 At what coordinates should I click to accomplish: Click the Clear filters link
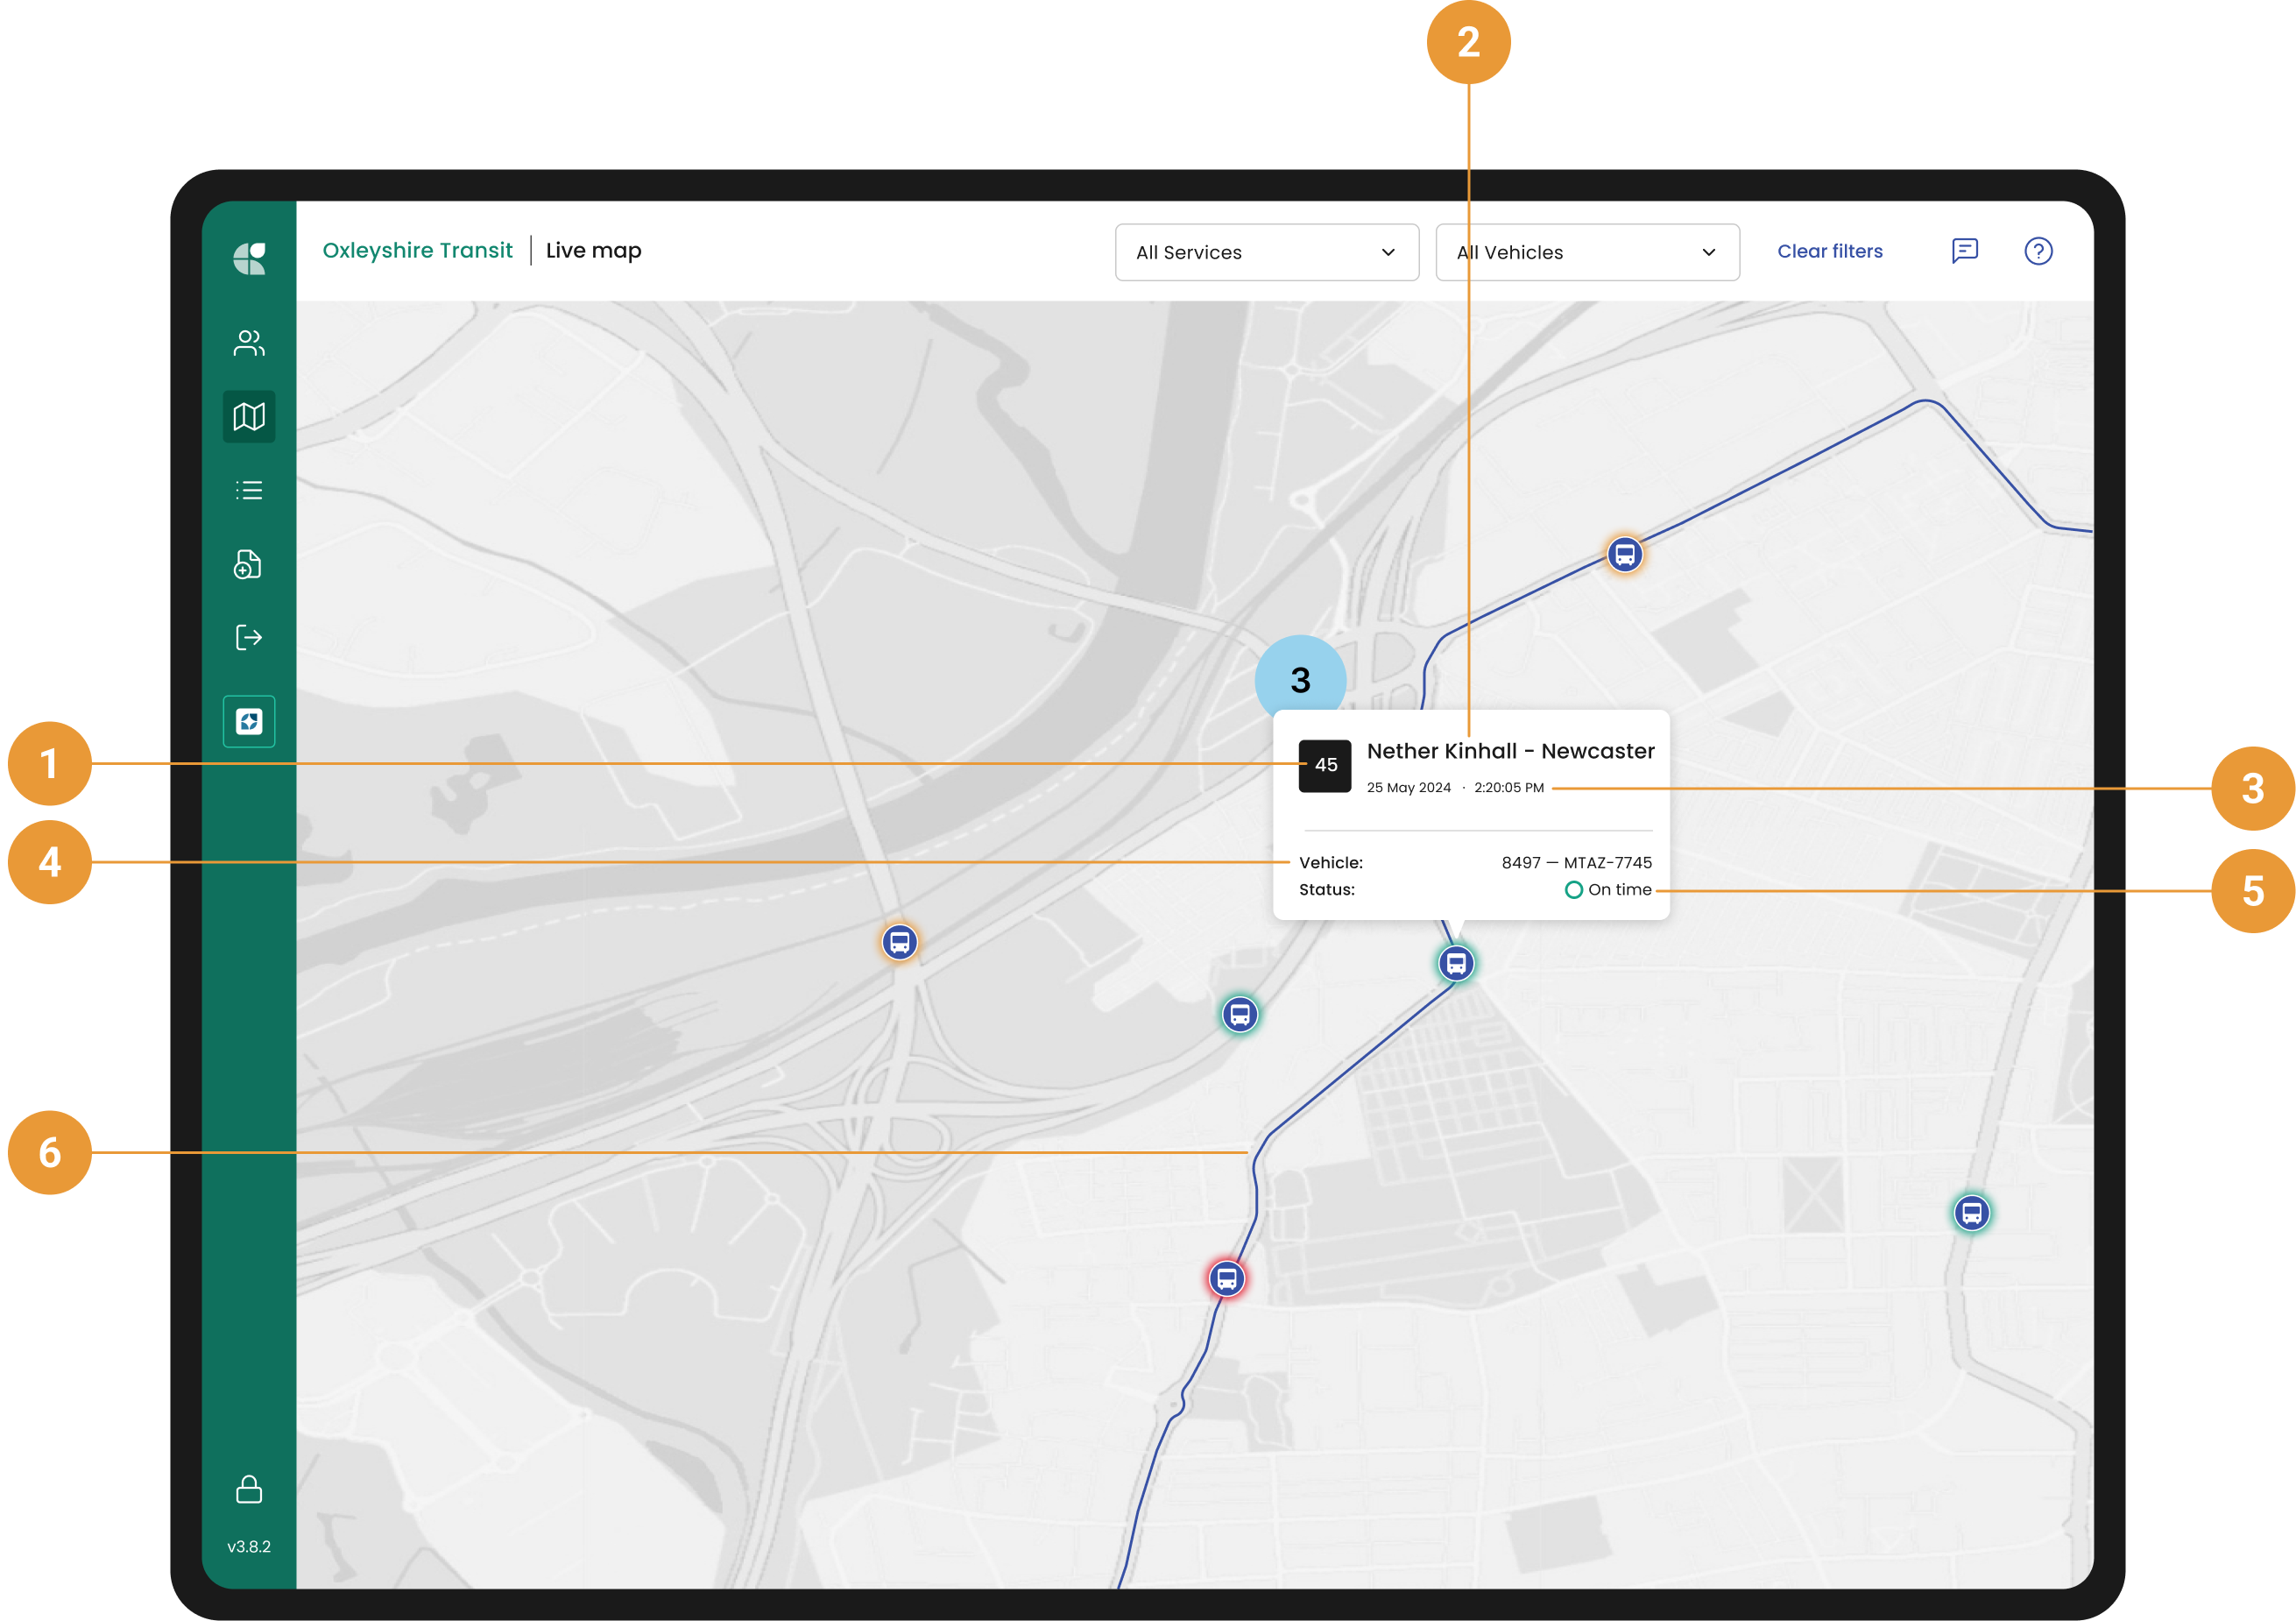pyautogui.click(x=1830, y=251)
